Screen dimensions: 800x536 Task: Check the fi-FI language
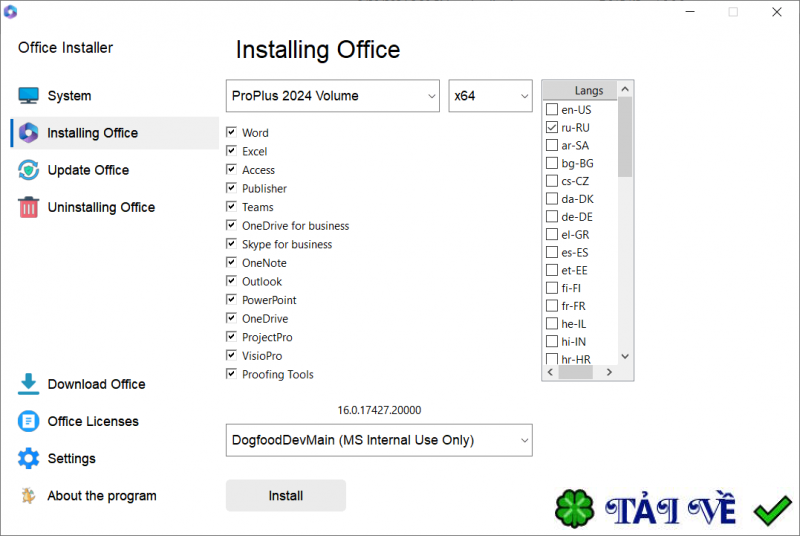(x=552, y=288)
